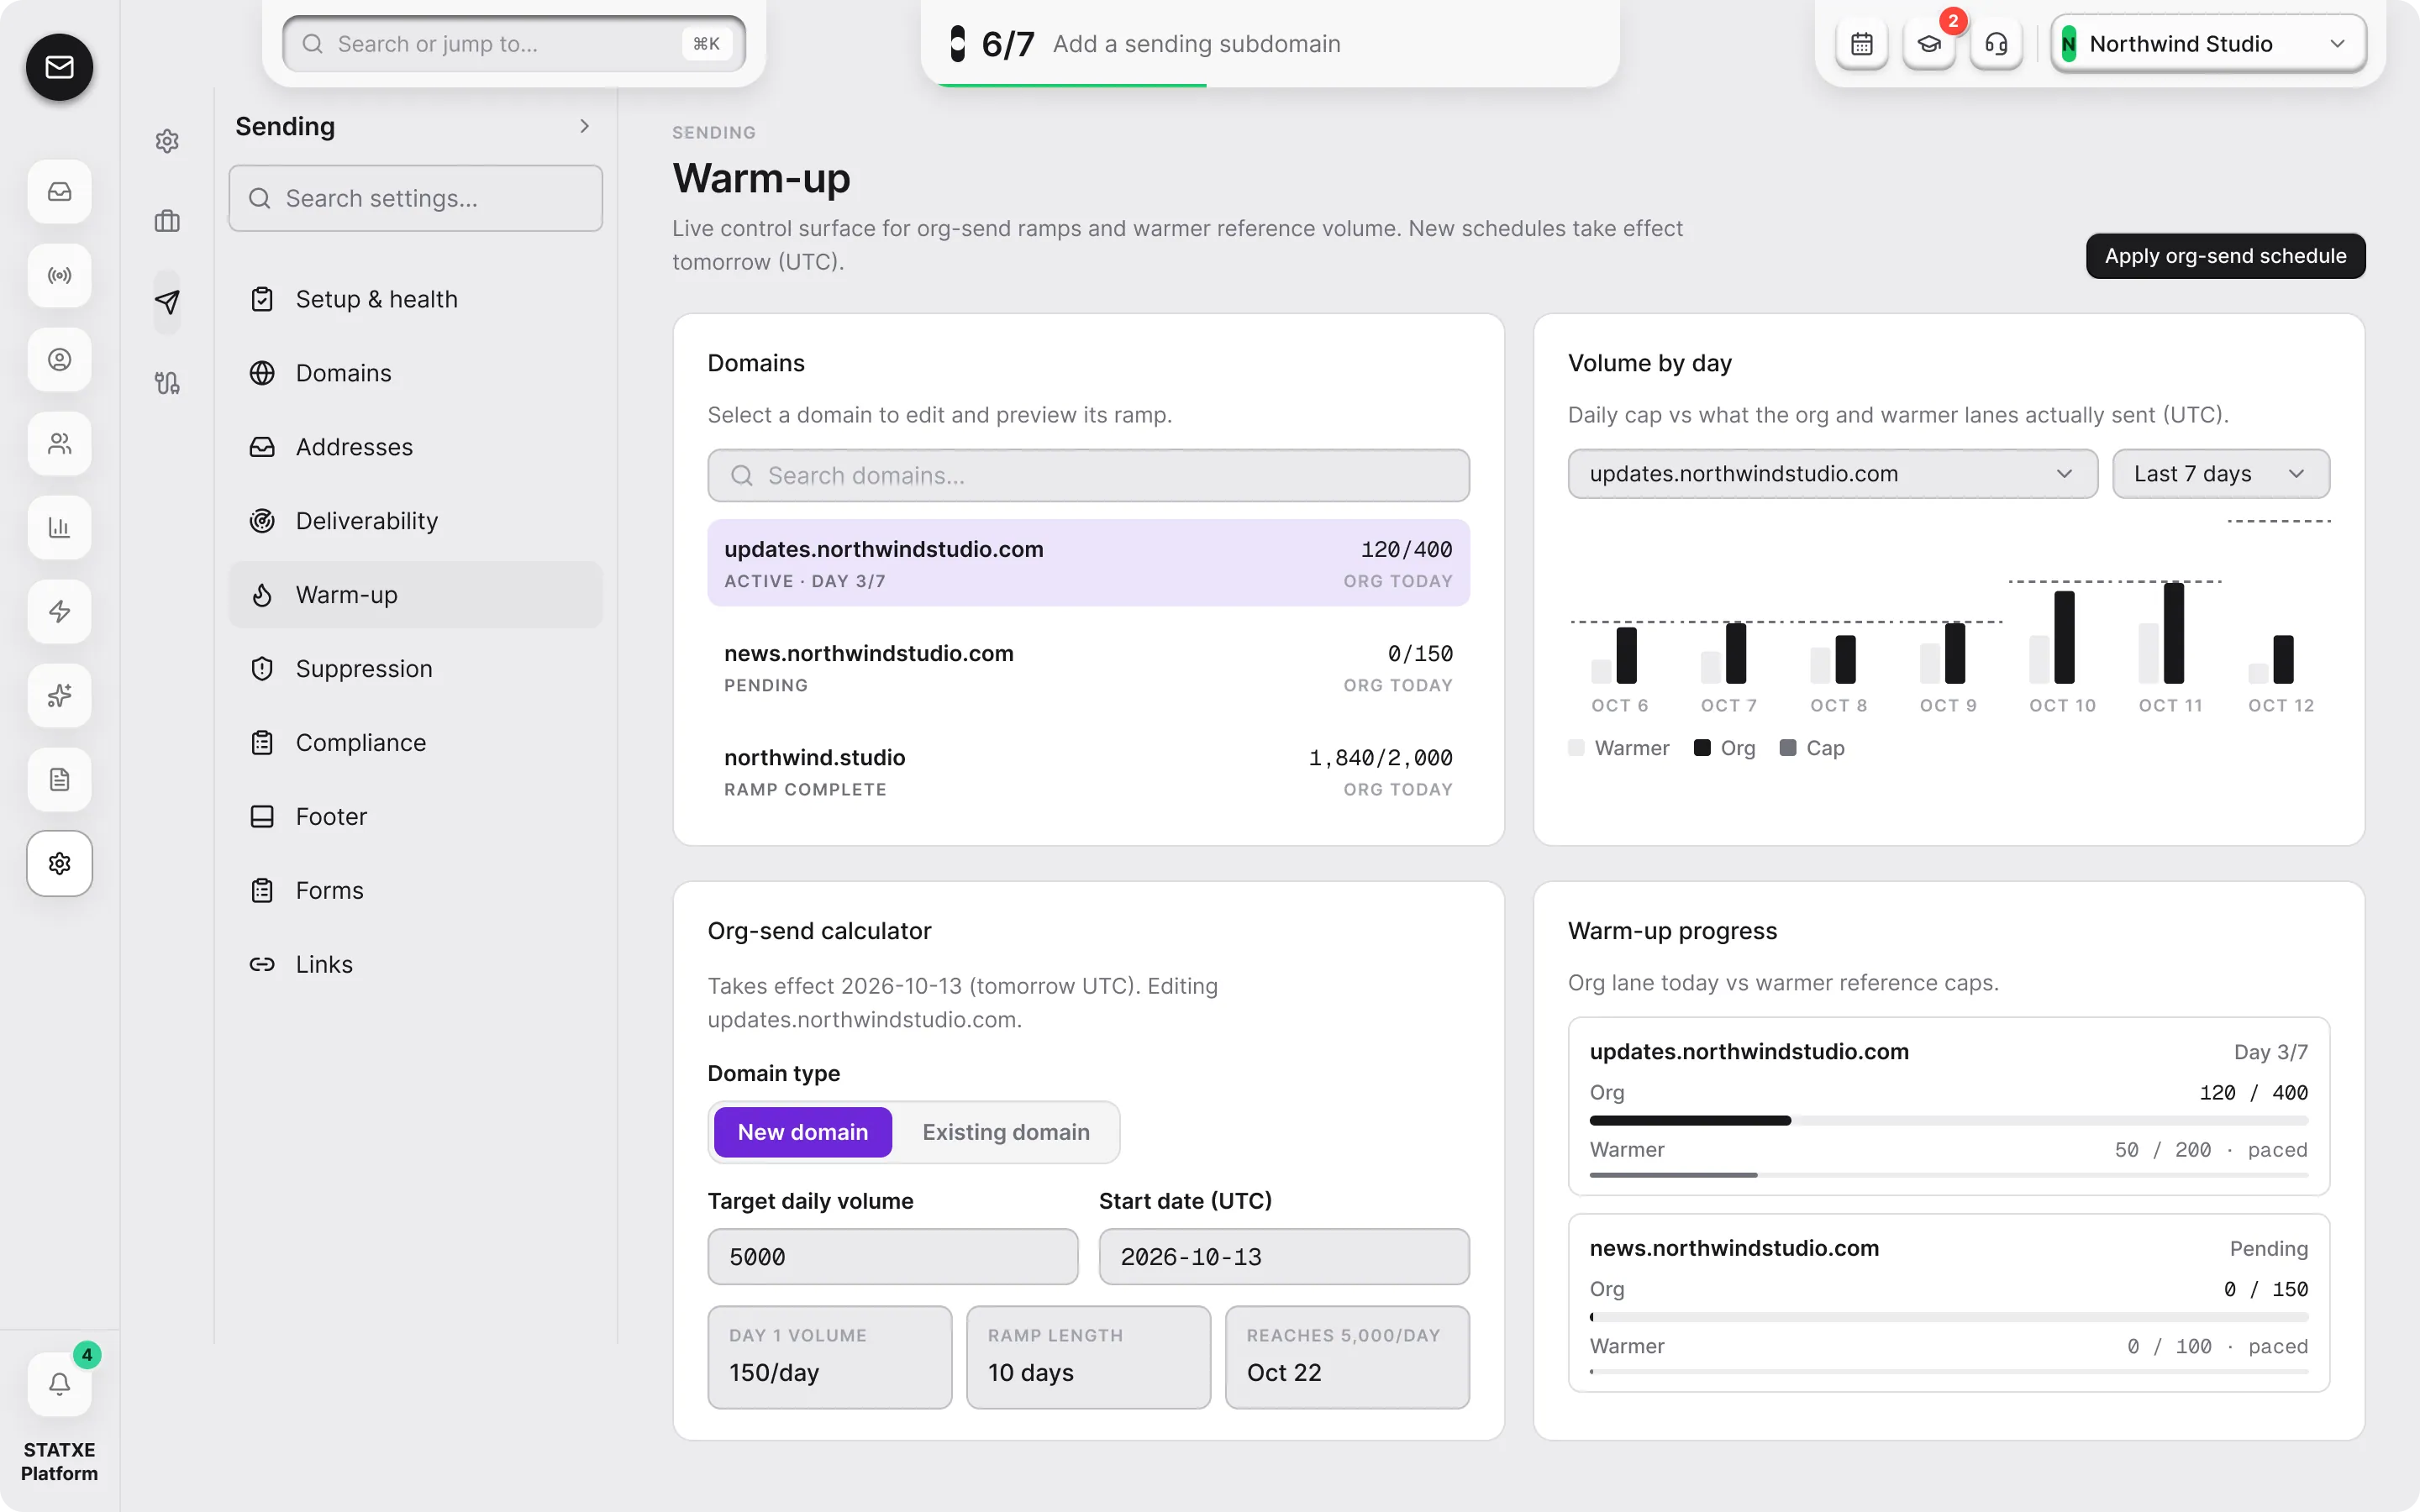
Task: Open the headset support icon
Action: 1995,44
